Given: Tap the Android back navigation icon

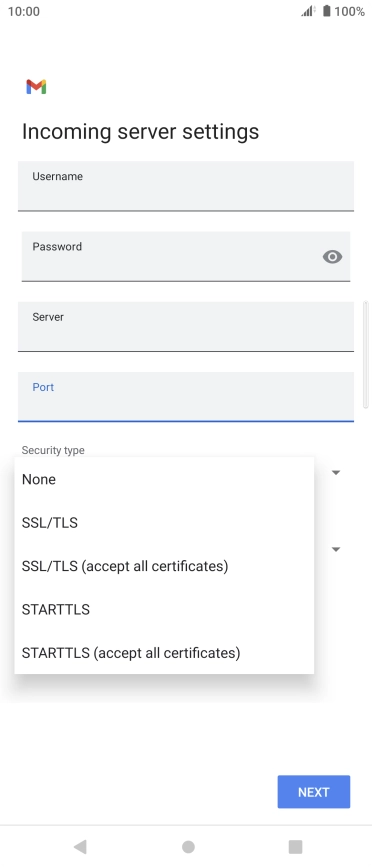Looking at the screenshot, I should pyautogui.click(x=80, y=846).
